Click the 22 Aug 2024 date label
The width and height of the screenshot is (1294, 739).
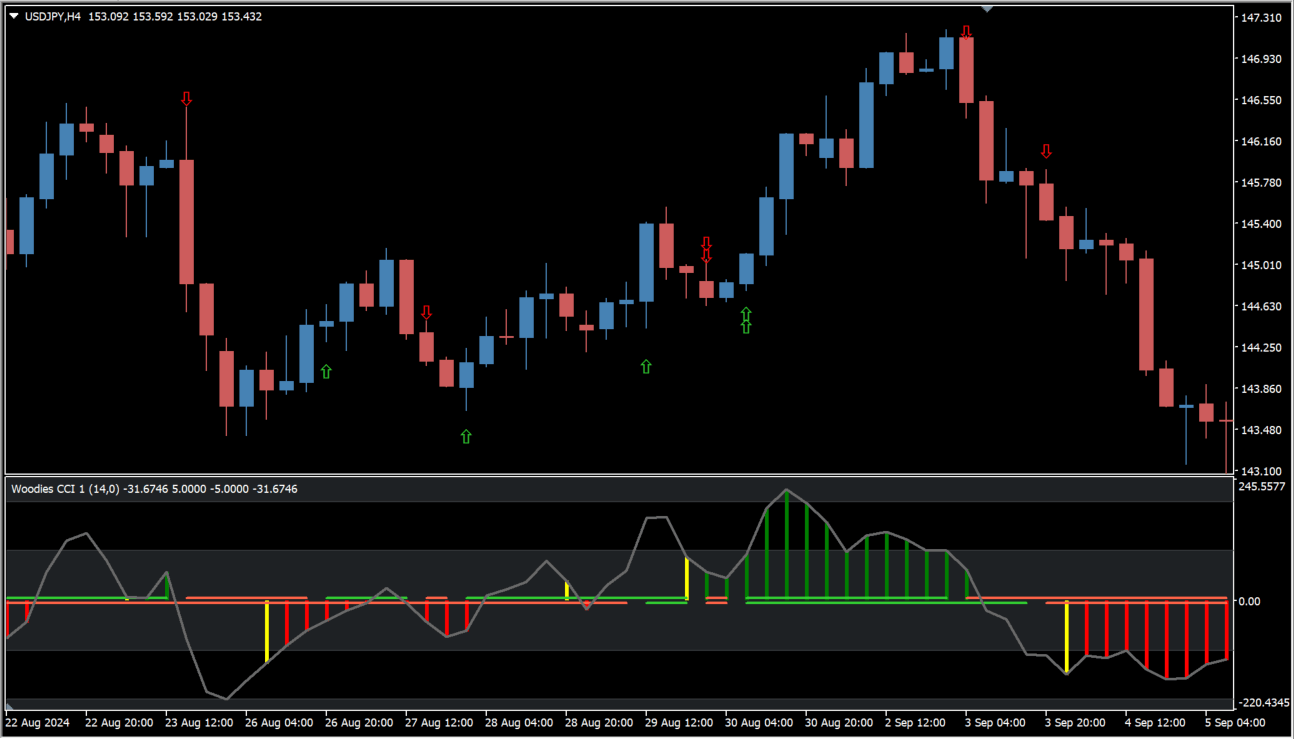point(37,722)
